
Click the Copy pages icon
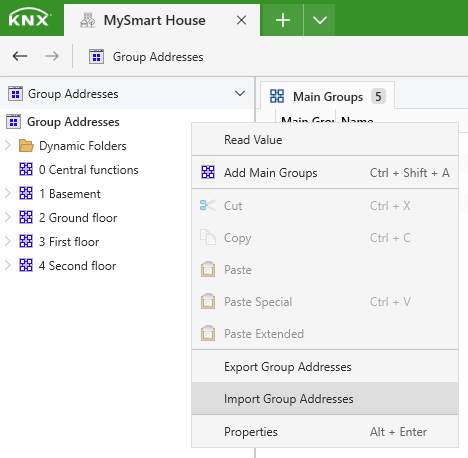coord(208,237)
